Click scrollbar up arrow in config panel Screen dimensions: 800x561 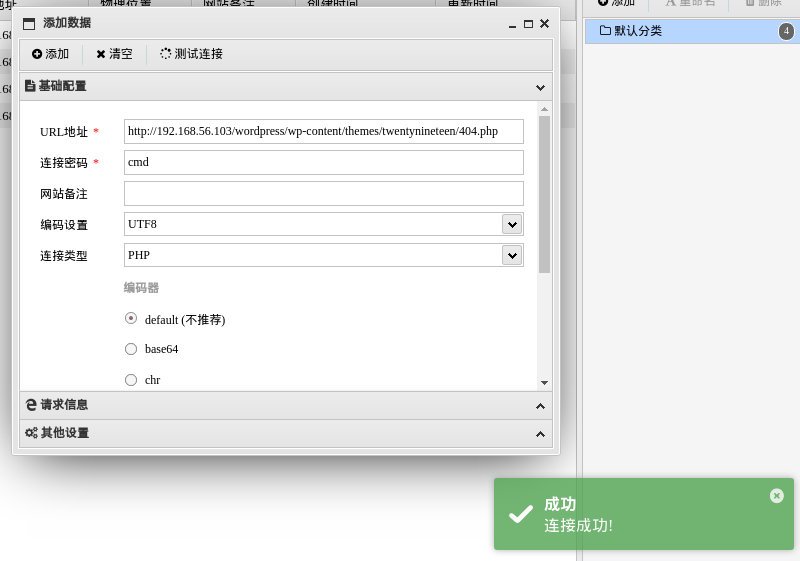coord(544,109)
